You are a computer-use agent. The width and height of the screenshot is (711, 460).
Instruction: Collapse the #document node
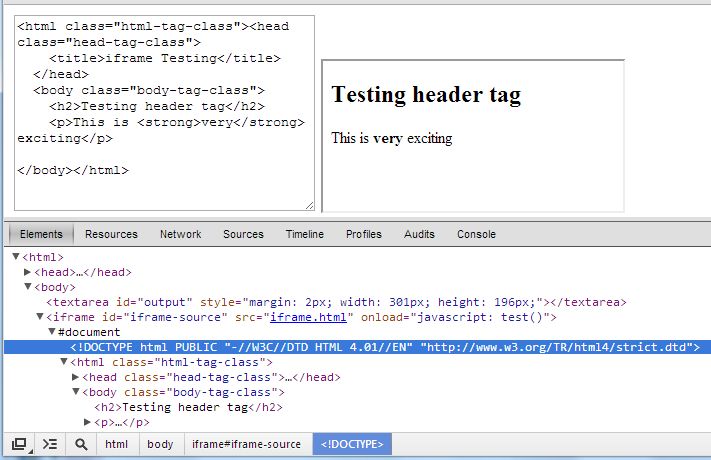click(x=52, y=332)
